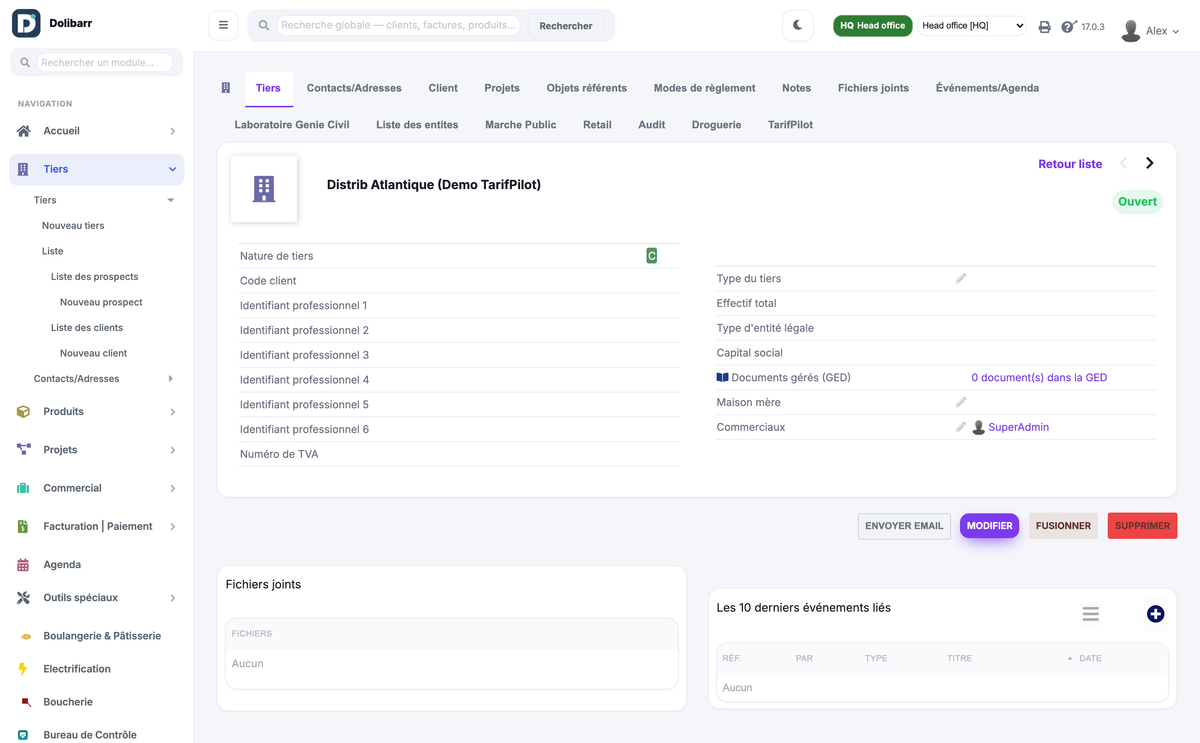Viewport: 1200px width, 743px height.
Task: Click the Boucherie icon
Action: tap(26, 702)
